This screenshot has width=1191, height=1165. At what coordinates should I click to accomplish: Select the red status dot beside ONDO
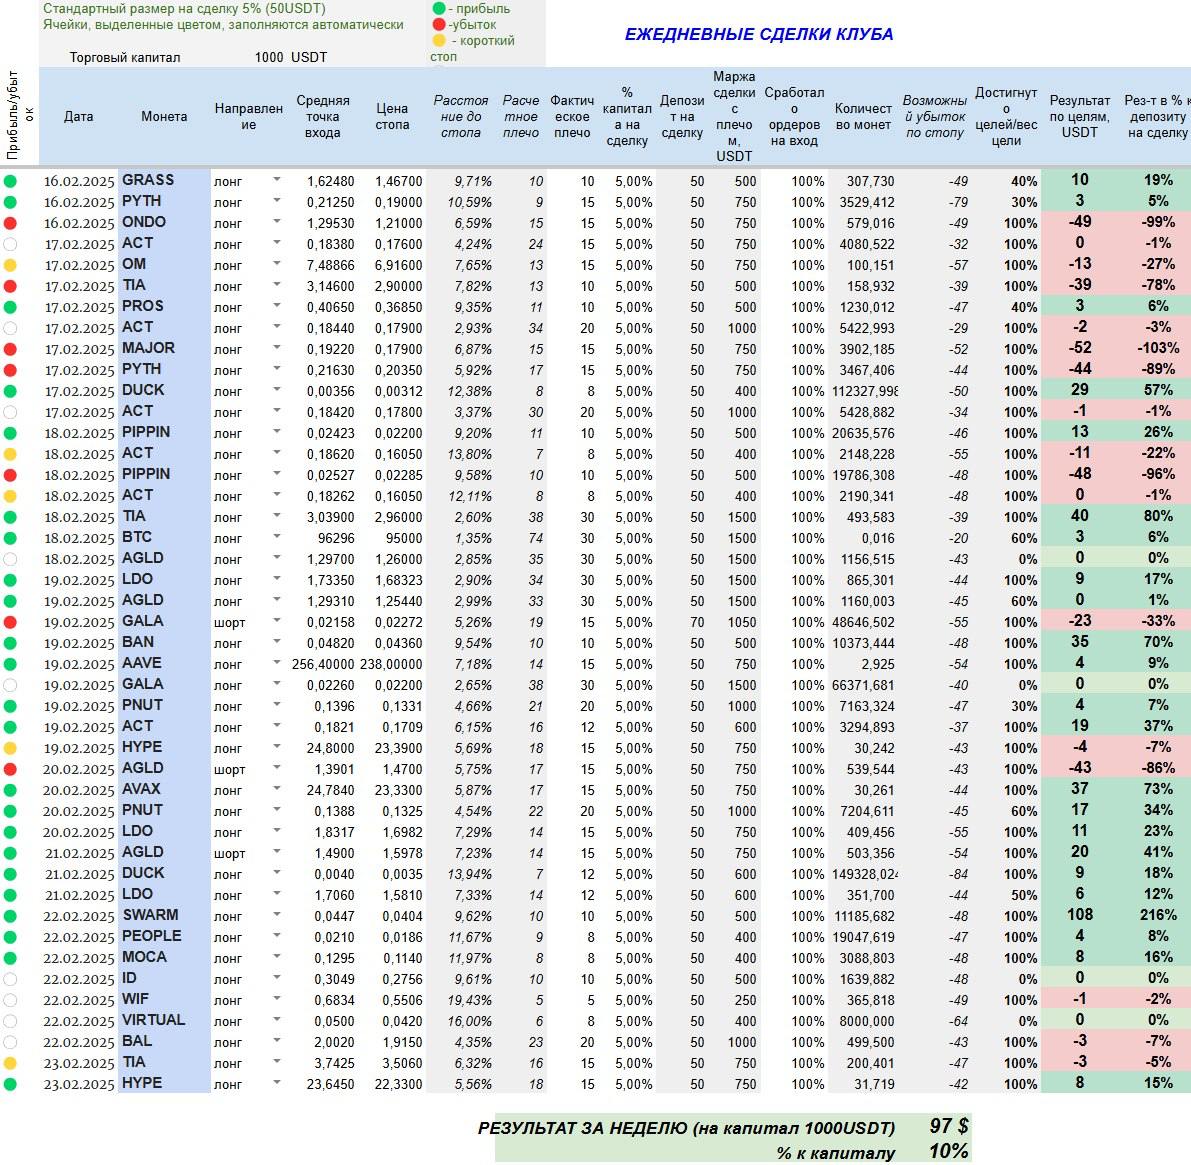tap(10, 223)
